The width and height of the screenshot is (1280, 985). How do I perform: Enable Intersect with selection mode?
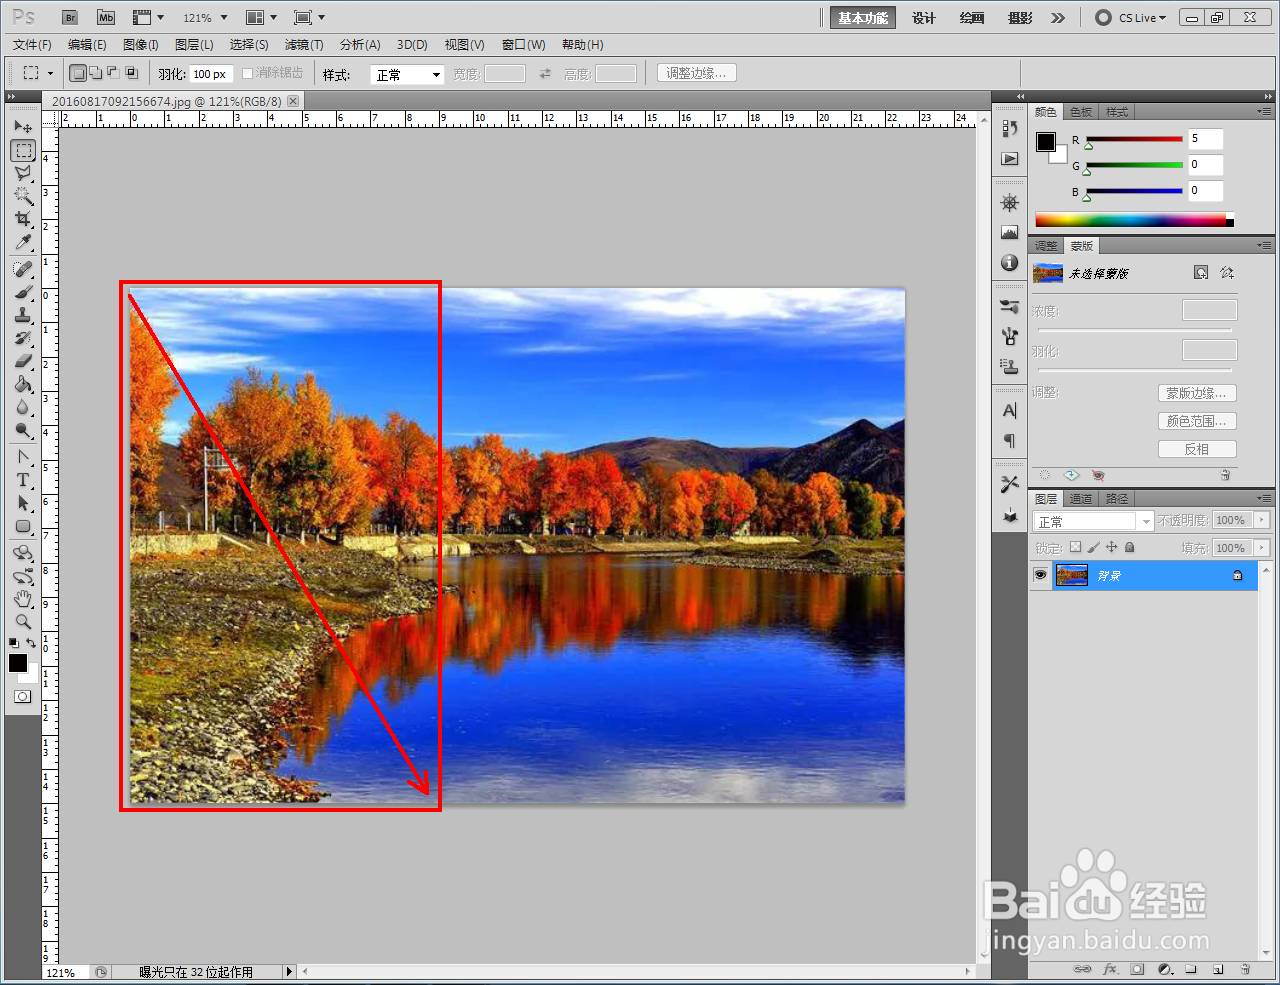click(x=131, y=73)
